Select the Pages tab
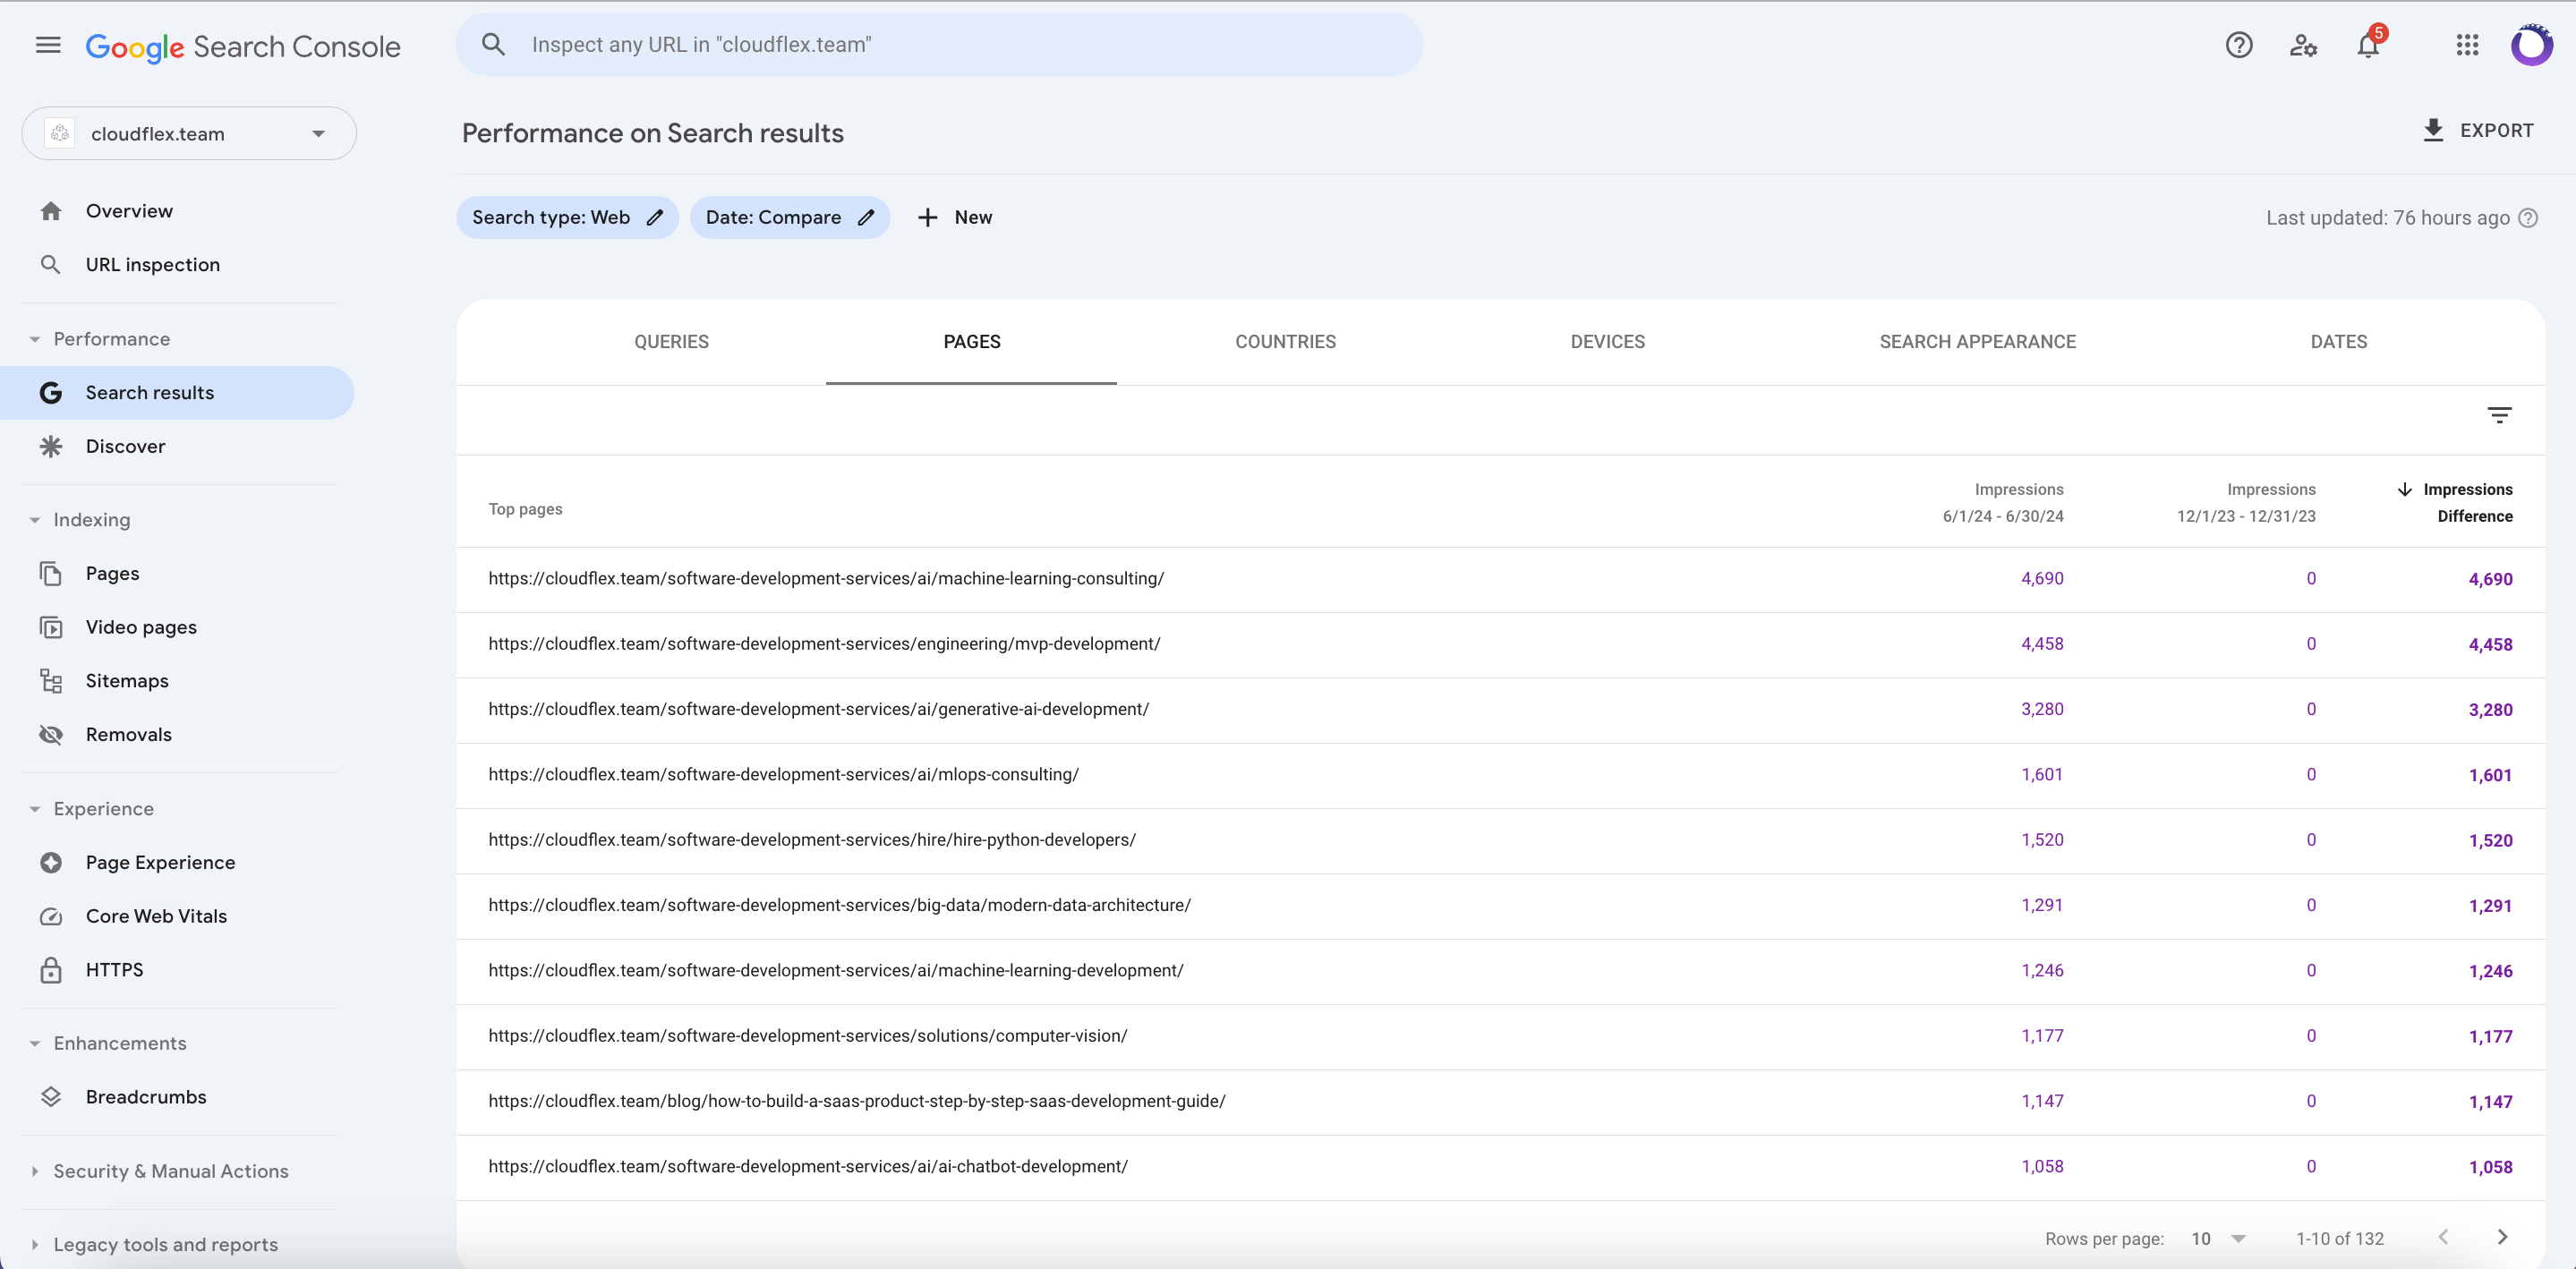The height and width of the screenshot is (1269, 2576). [x=972, y=342]
